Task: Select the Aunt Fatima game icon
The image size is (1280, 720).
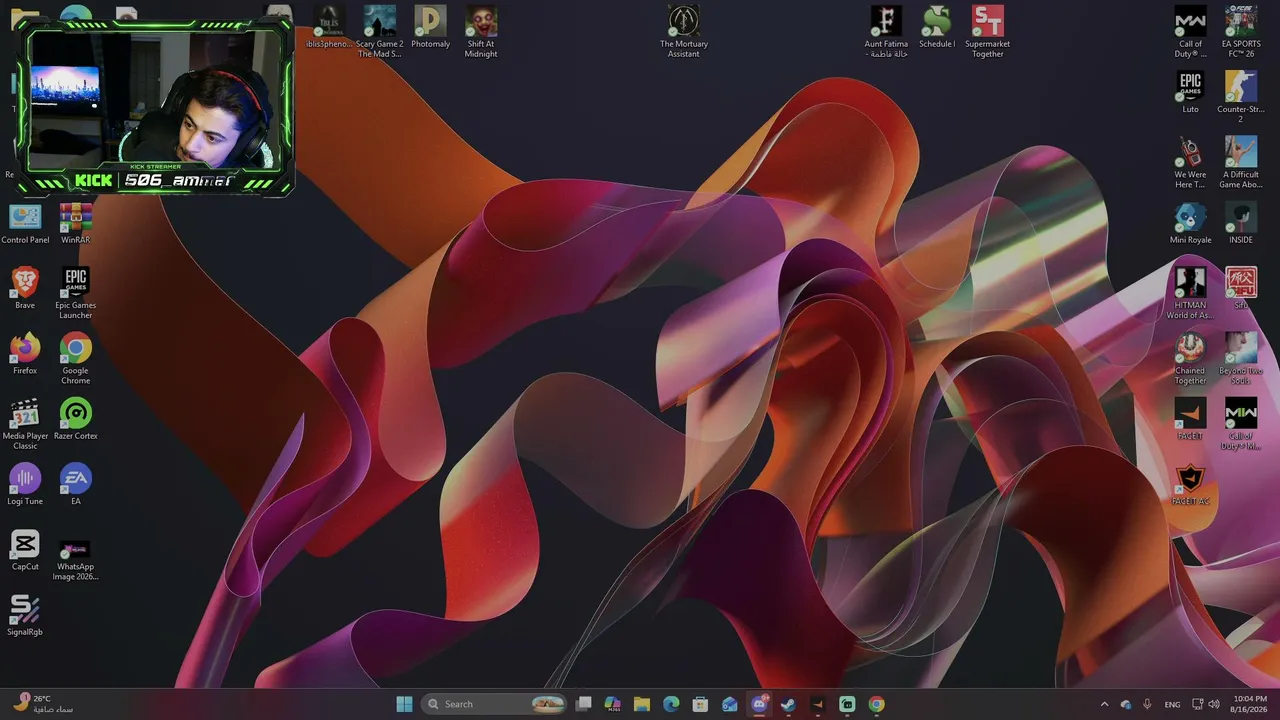Action: pos(886,32)
